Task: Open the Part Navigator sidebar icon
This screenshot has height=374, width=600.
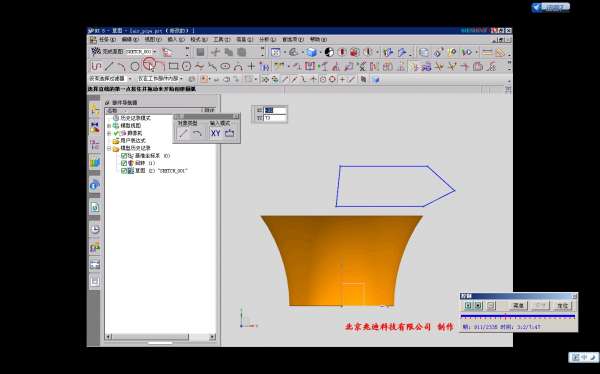Action: (95, 145)
